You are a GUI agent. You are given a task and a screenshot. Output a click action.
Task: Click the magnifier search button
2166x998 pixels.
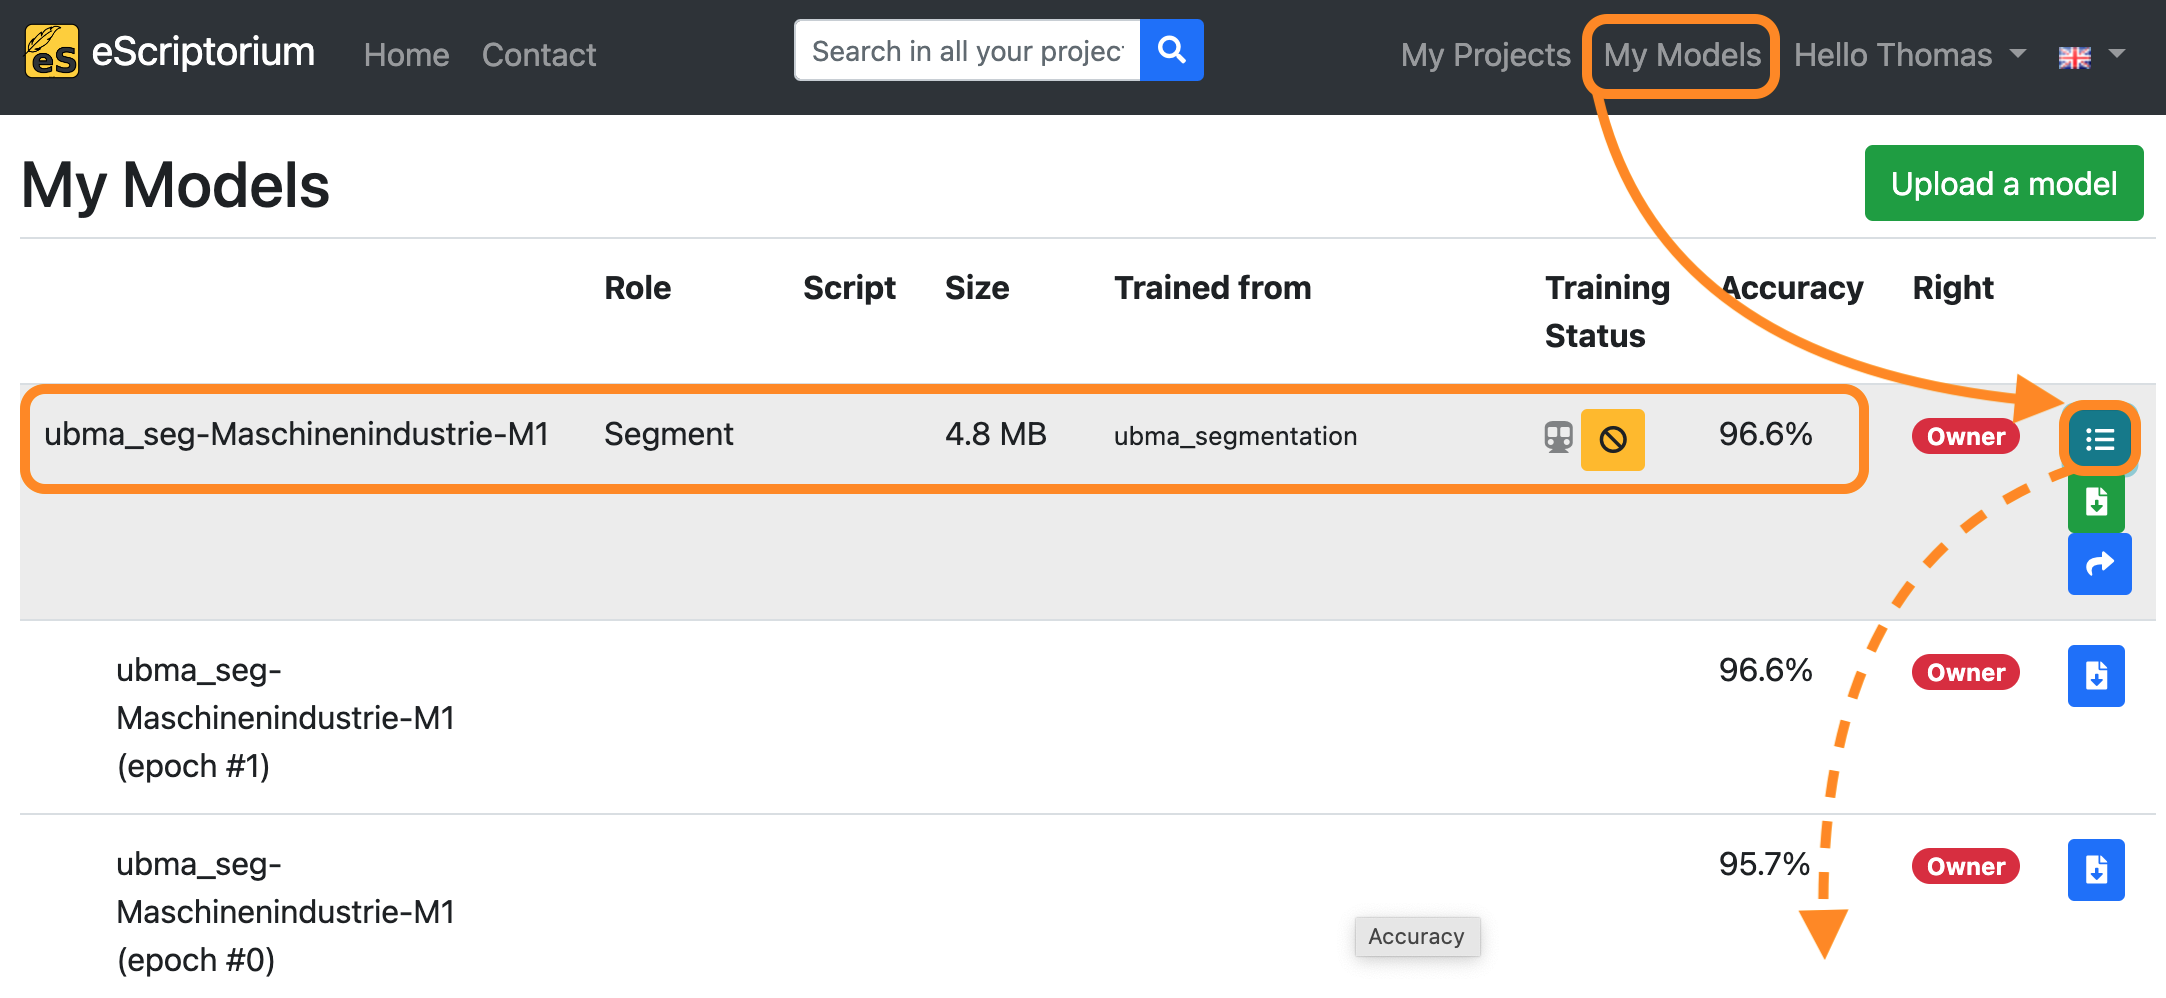(x=1172, y=50)
